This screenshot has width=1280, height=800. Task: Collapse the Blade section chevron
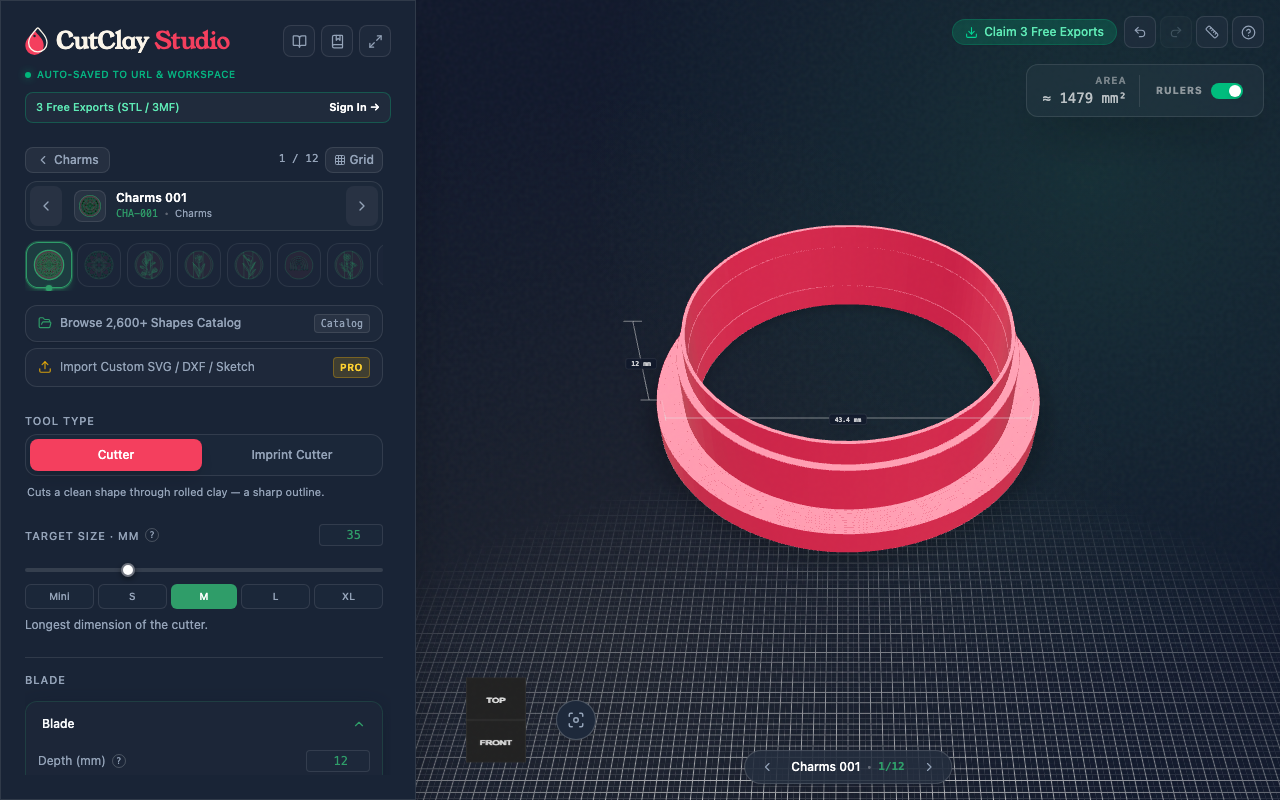pos(359,724)
